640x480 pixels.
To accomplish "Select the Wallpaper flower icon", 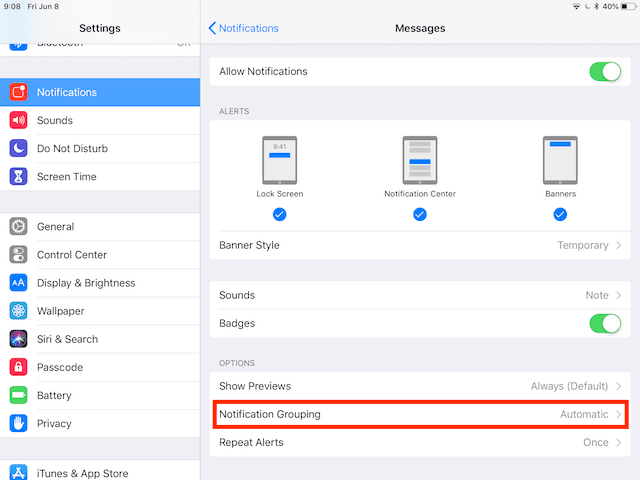I will click(x=18, y=311).
